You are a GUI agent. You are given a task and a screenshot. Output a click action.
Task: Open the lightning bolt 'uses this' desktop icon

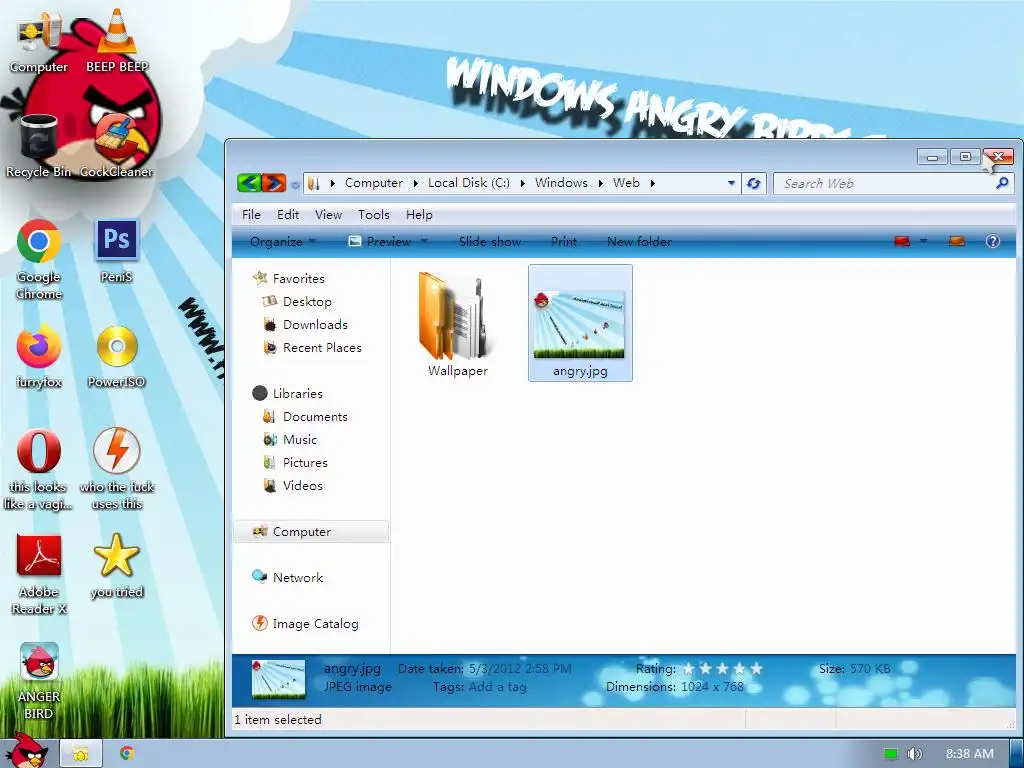point(117,469)
